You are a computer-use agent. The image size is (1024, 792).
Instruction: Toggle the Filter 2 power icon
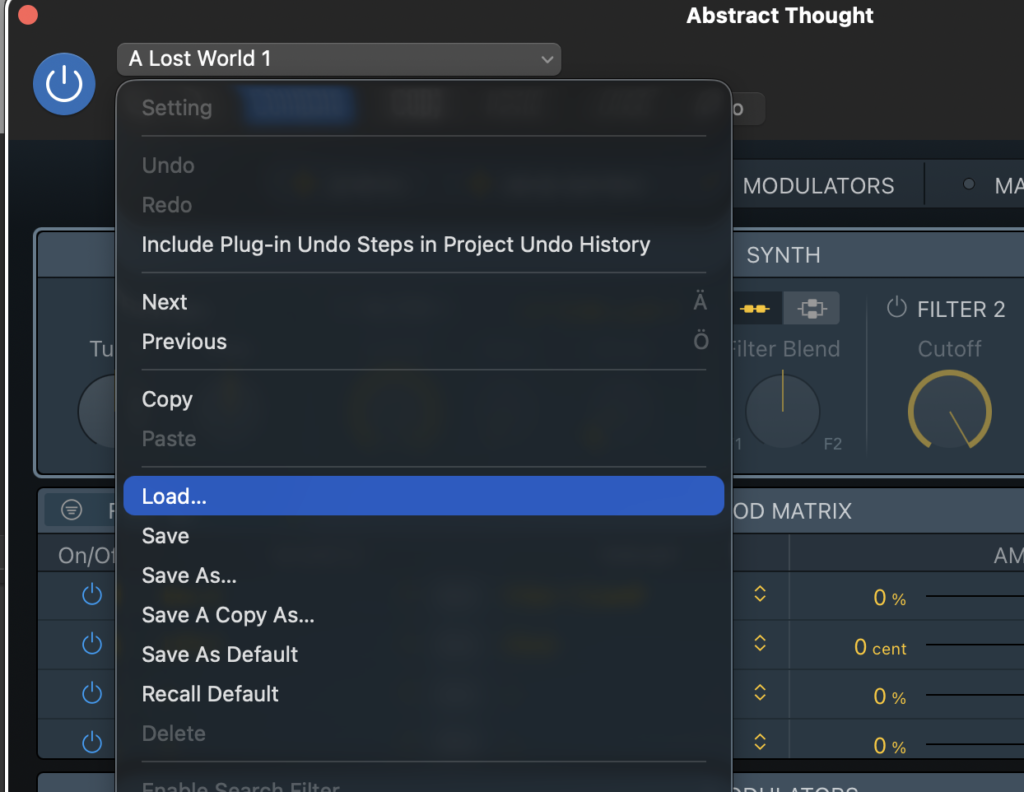[897, 308]
